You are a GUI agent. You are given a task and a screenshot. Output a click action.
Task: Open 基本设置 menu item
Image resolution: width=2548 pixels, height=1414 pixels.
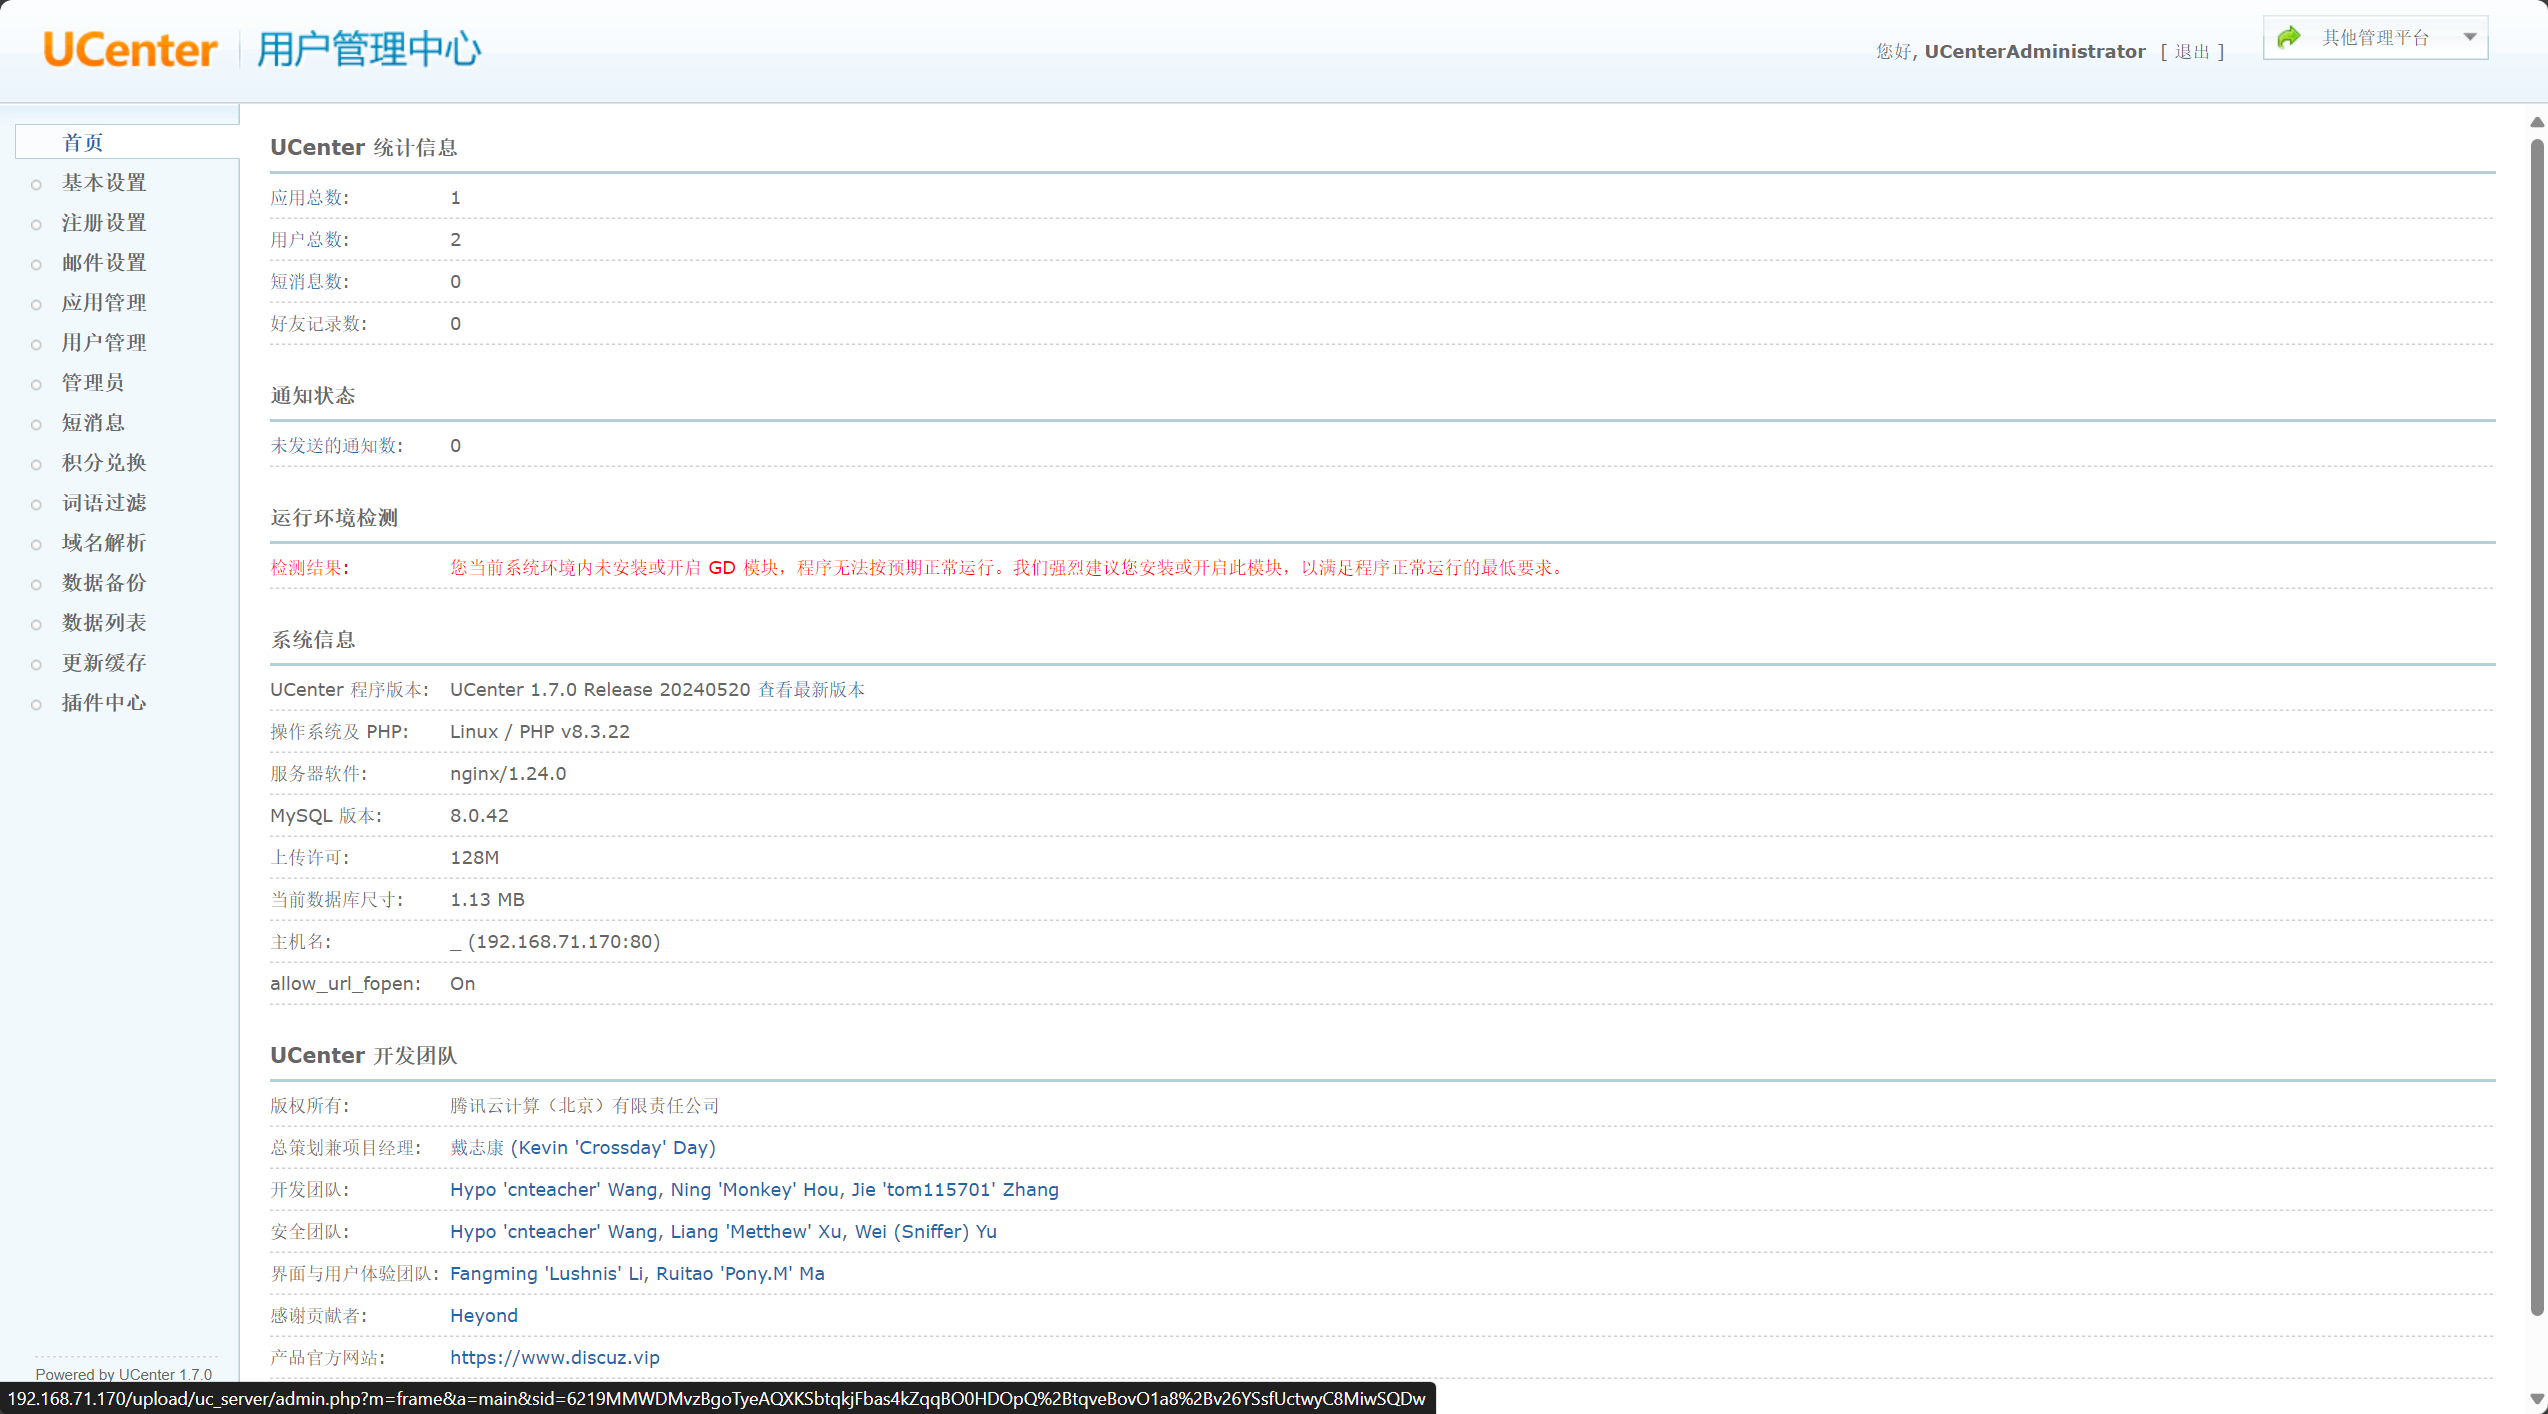click(x=104, y=183)
